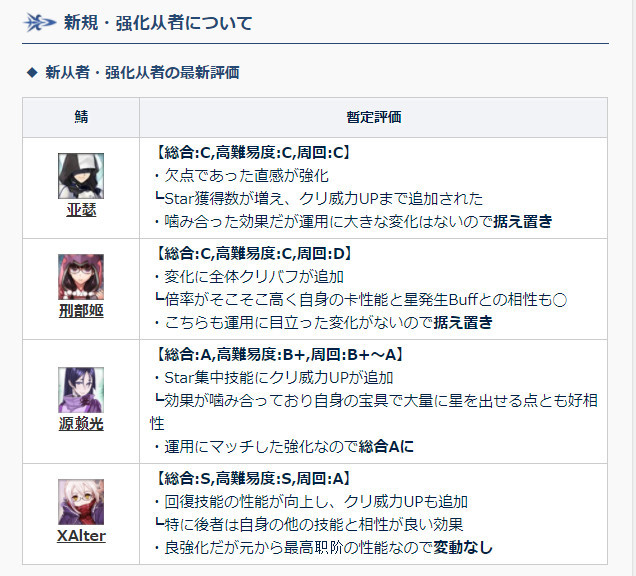Click the XAlter character portrait icon
The height and width of the screenshot is (576, 636).
pos(81,502)
